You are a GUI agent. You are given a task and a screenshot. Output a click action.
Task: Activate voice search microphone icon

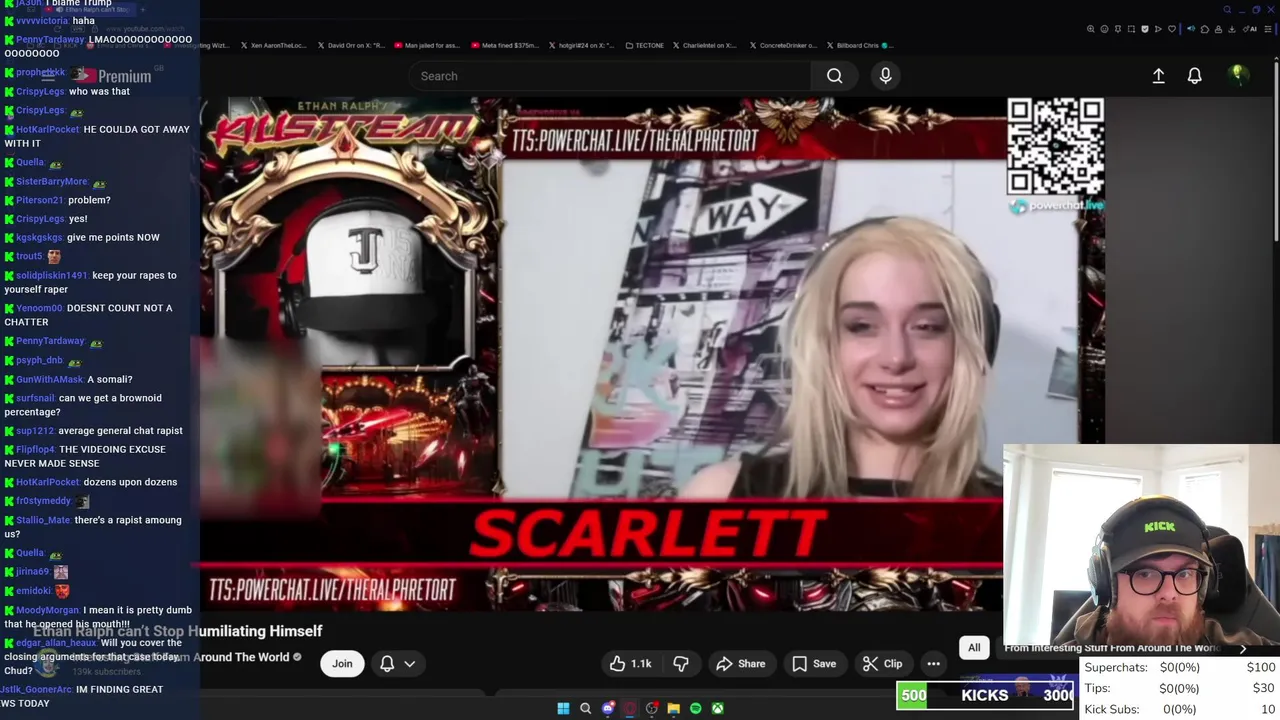click(885, 76)
